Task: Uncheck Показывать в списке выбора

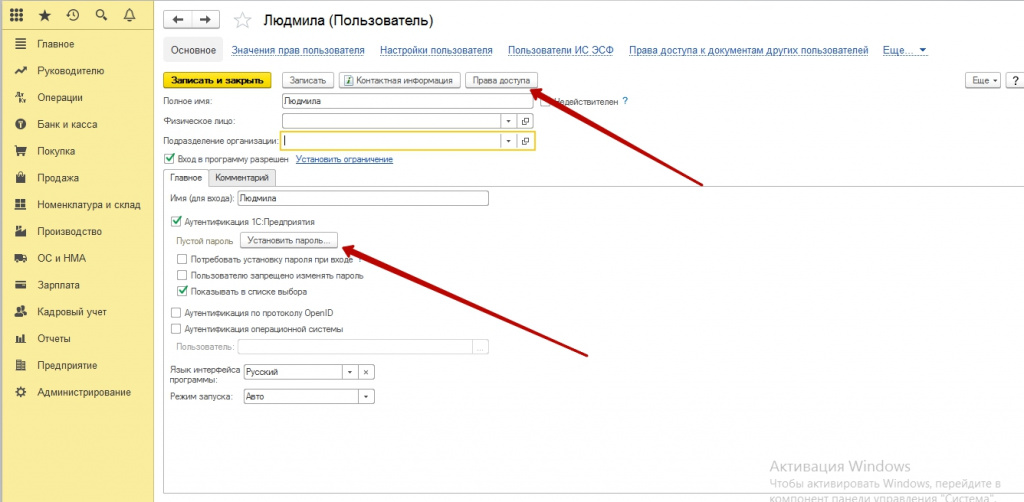Action: click(x=182, y=292)
